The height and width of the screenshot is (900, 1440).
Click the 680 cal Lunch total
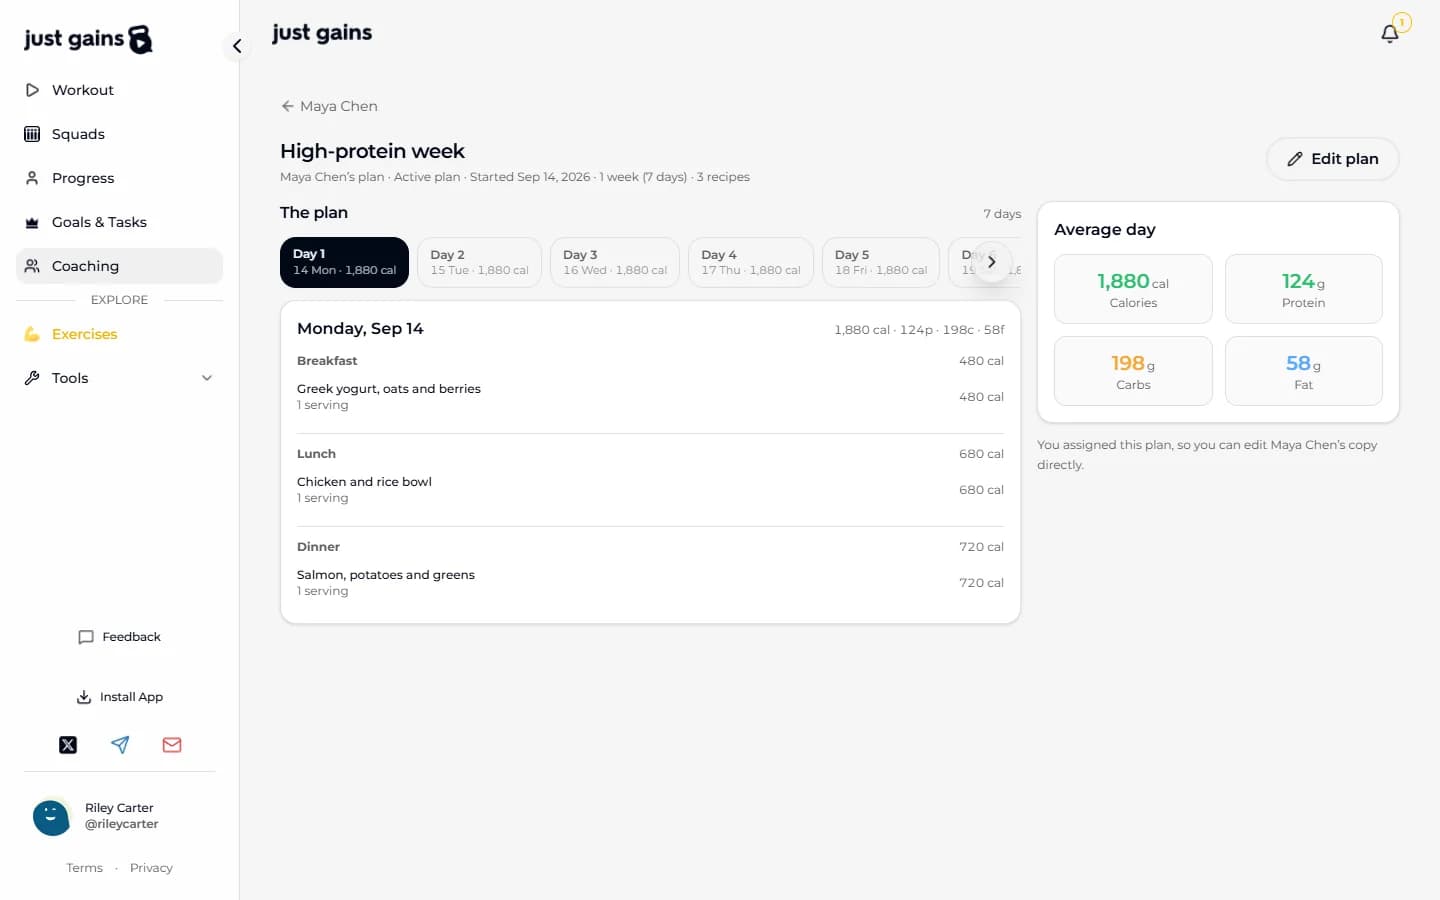(981, 454)
